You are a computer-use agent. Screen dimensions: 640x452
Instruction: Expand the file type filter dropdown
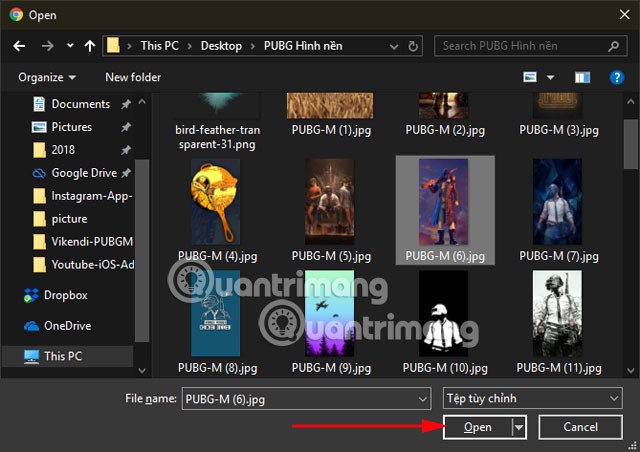(x=531, y=398)
